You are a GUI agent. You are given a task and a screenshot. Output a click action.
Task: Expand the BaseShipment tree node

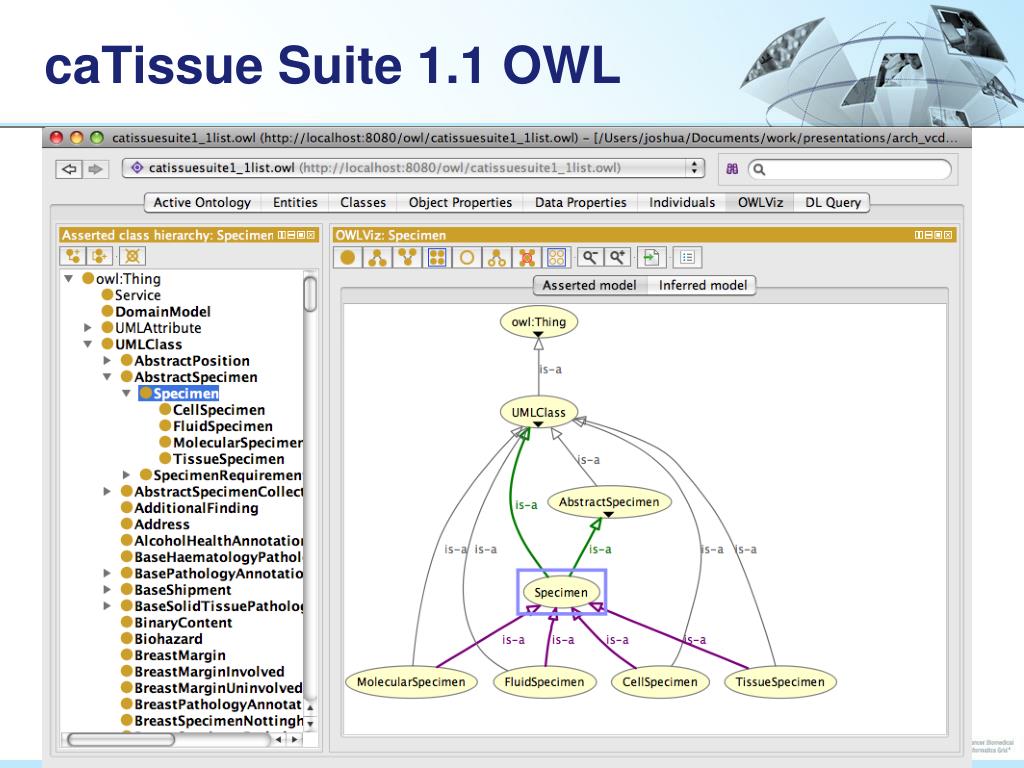click(107, 590)
